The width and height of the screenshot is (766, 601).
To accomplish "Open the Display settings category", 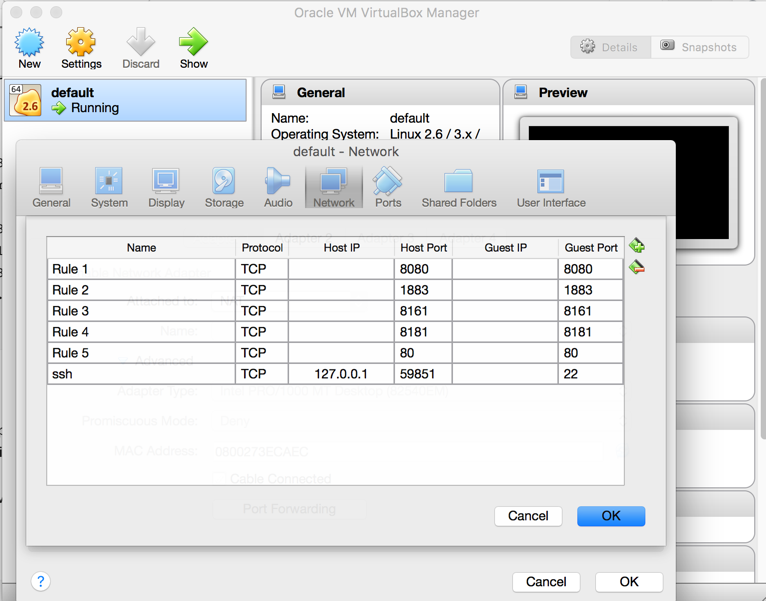I will 166,188.
